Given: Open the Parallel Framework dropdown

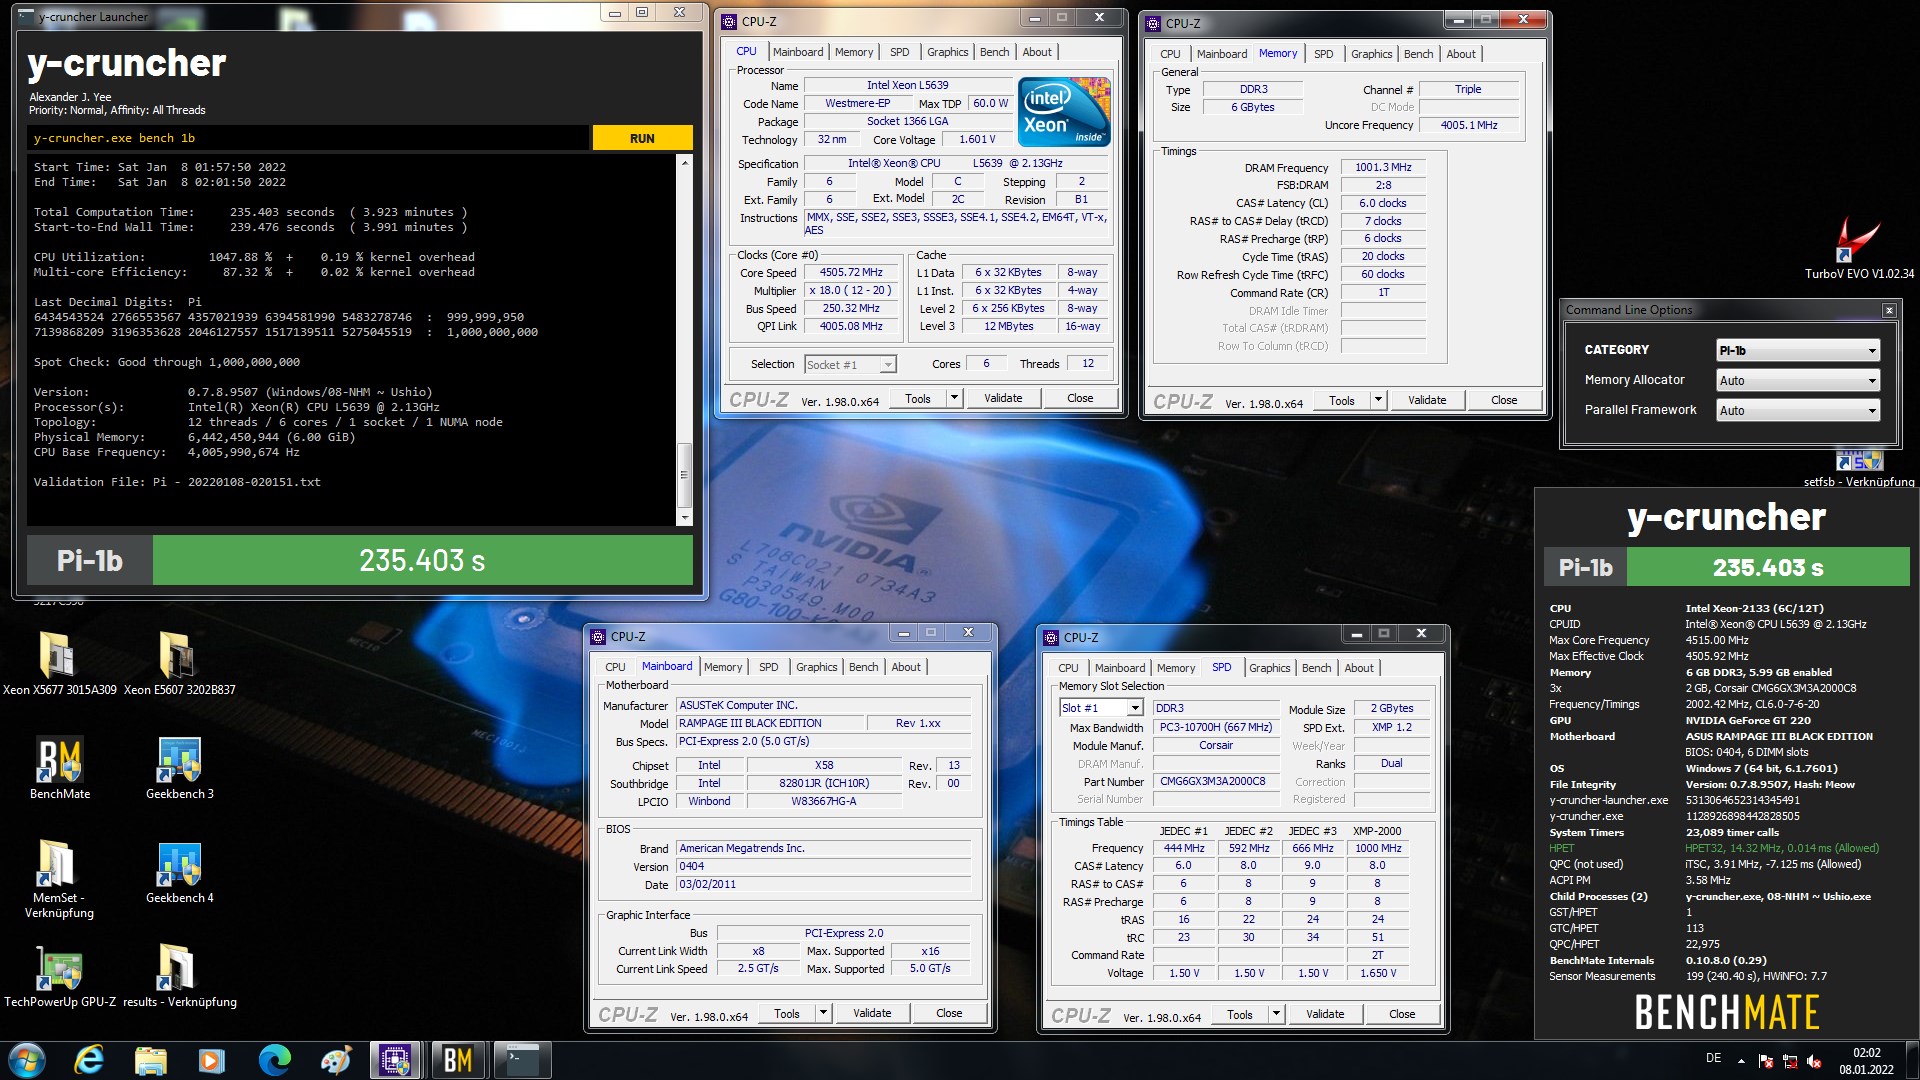Looking at the screenshot, I should [x=1798, y=410].
